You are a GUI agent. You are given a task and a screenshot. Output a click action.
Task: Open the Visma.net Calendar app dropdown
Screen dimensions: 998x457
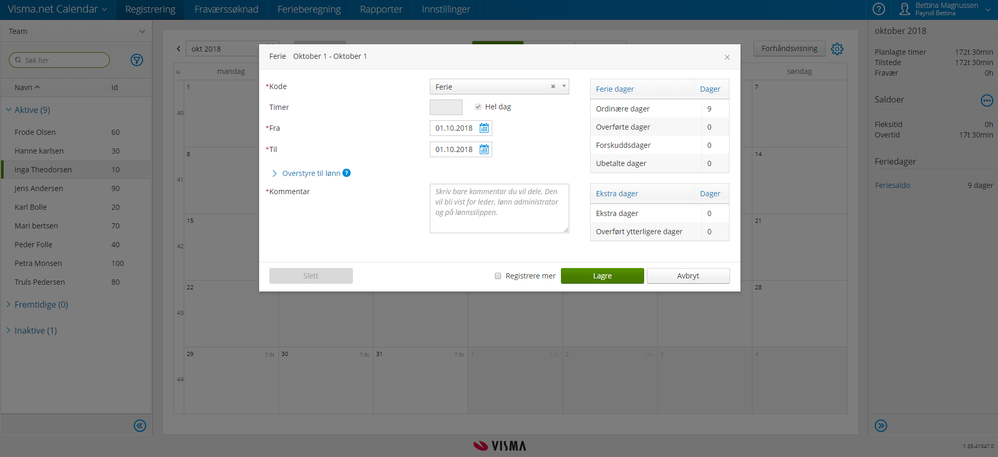click(x=57, y=10)
